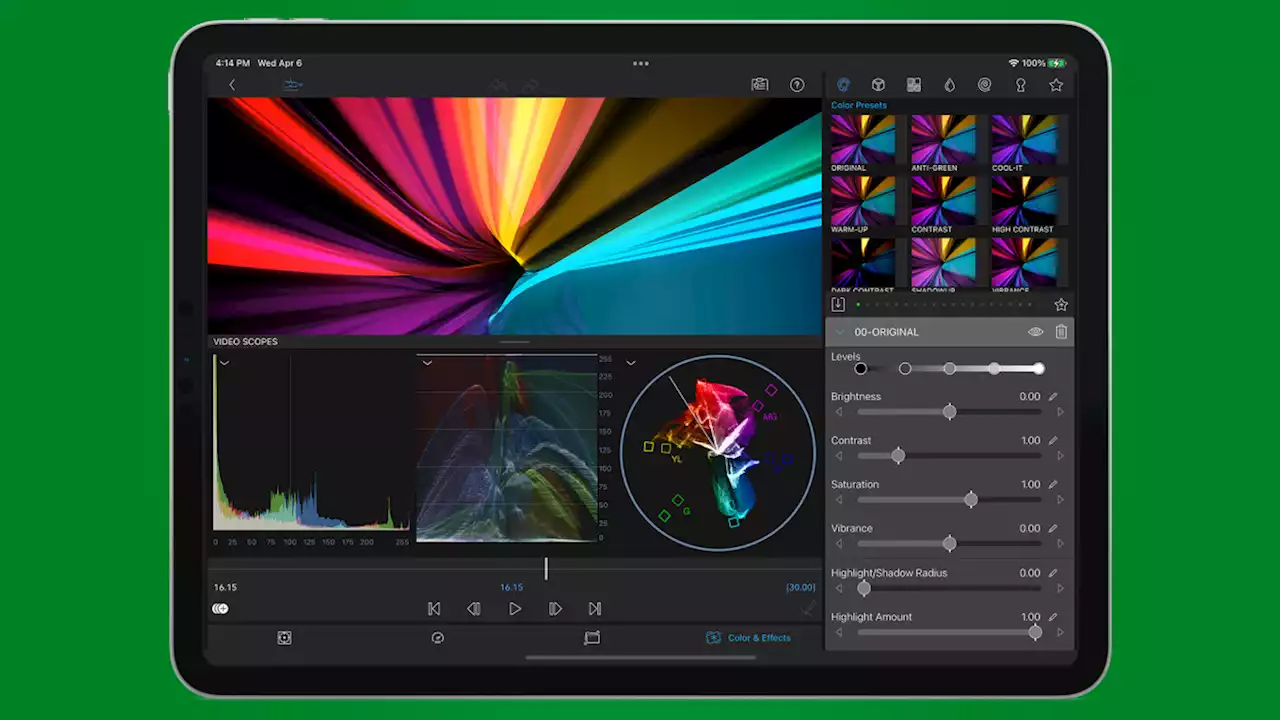
Task: Open the Crop tab icon
Action: (x=592, y=638)
